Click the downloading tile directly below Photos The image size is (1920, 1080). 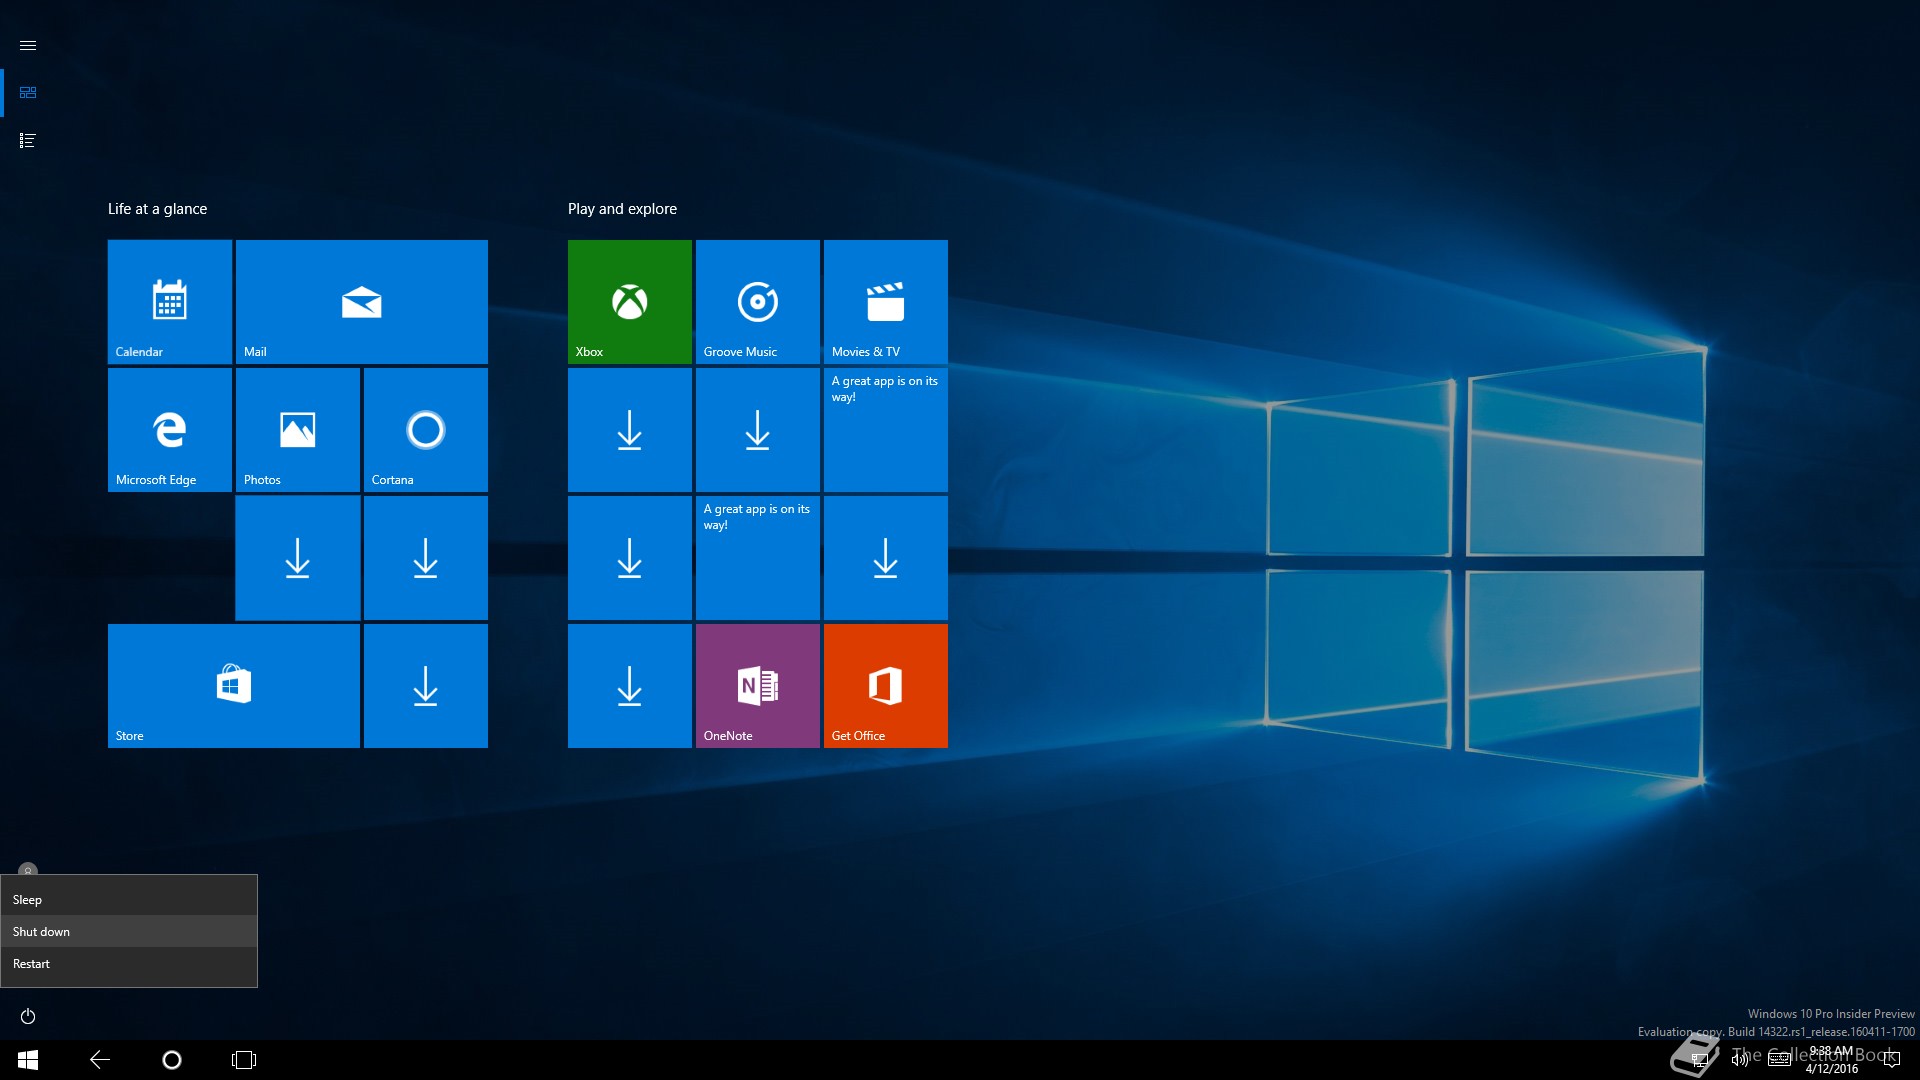click(298, 558)
